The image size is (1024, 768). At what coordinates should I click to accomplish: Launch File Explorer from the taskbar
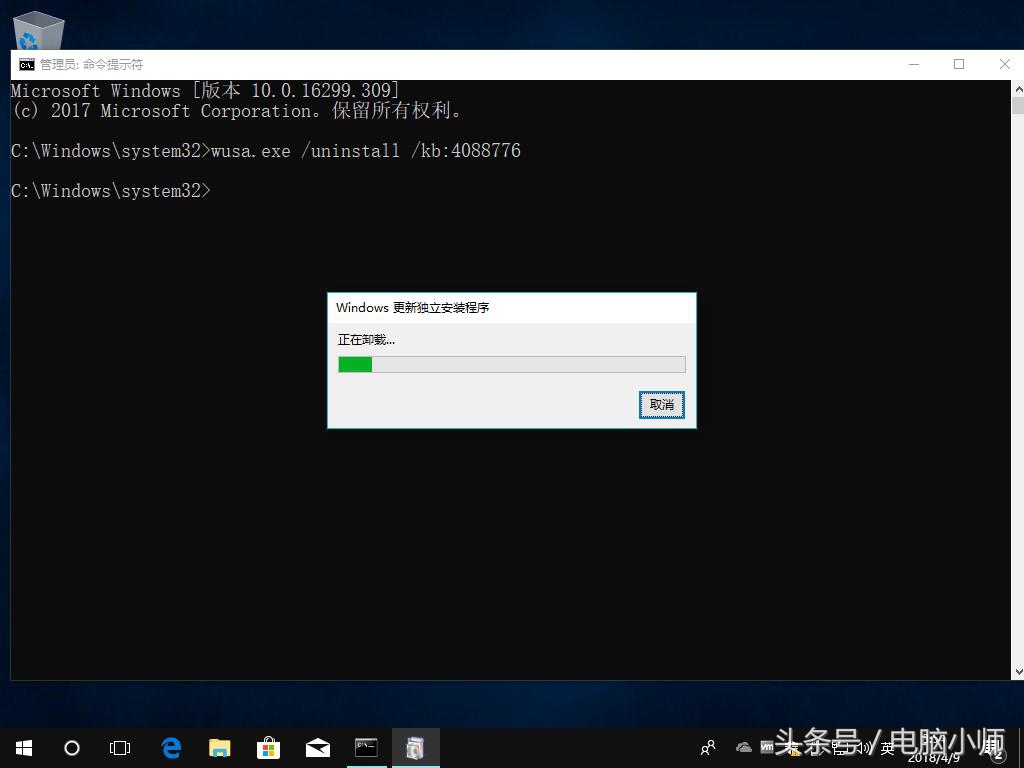(x=219, y=747)
